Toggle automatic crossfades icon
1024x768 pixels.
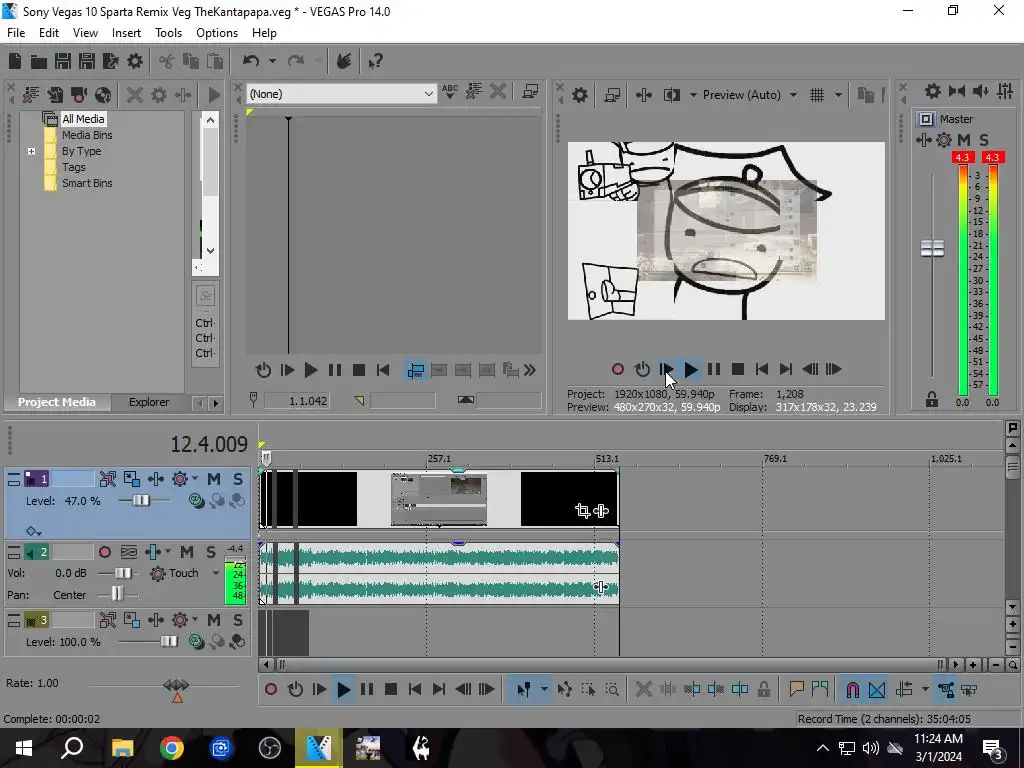click(877, 690)
